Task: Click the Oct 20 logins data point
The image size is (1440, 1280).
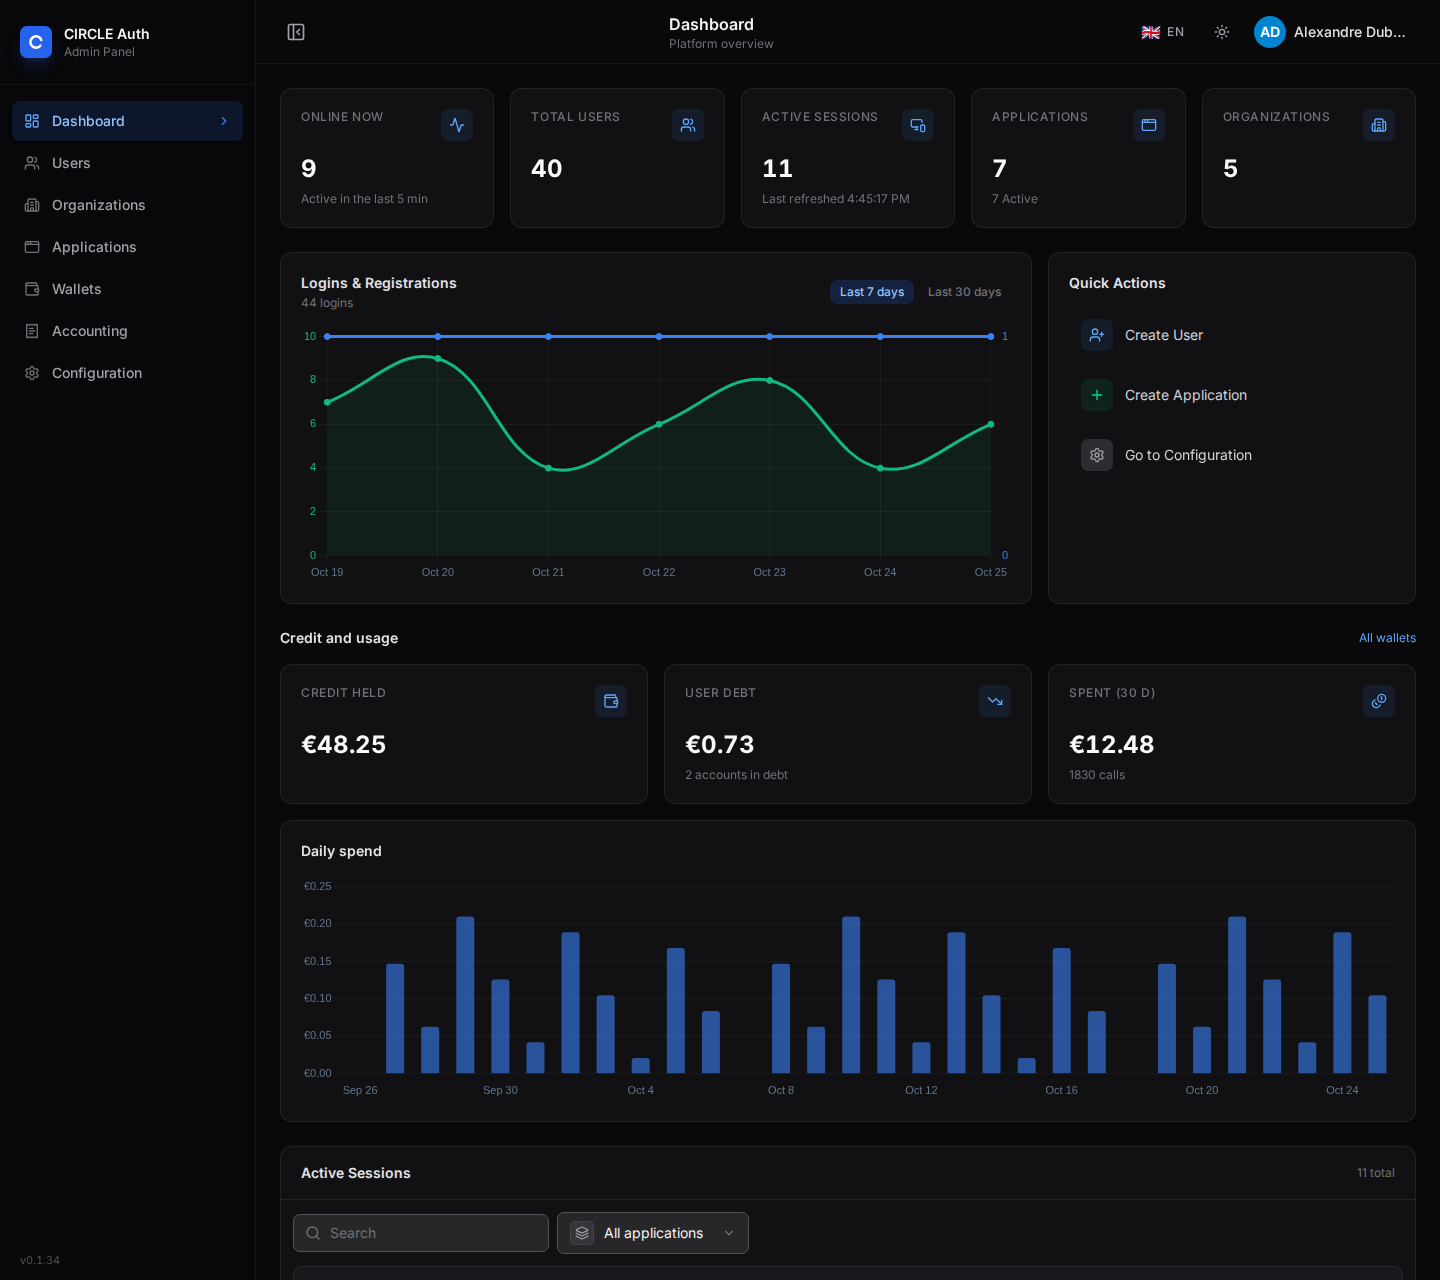Action: (x=438, y=358)
